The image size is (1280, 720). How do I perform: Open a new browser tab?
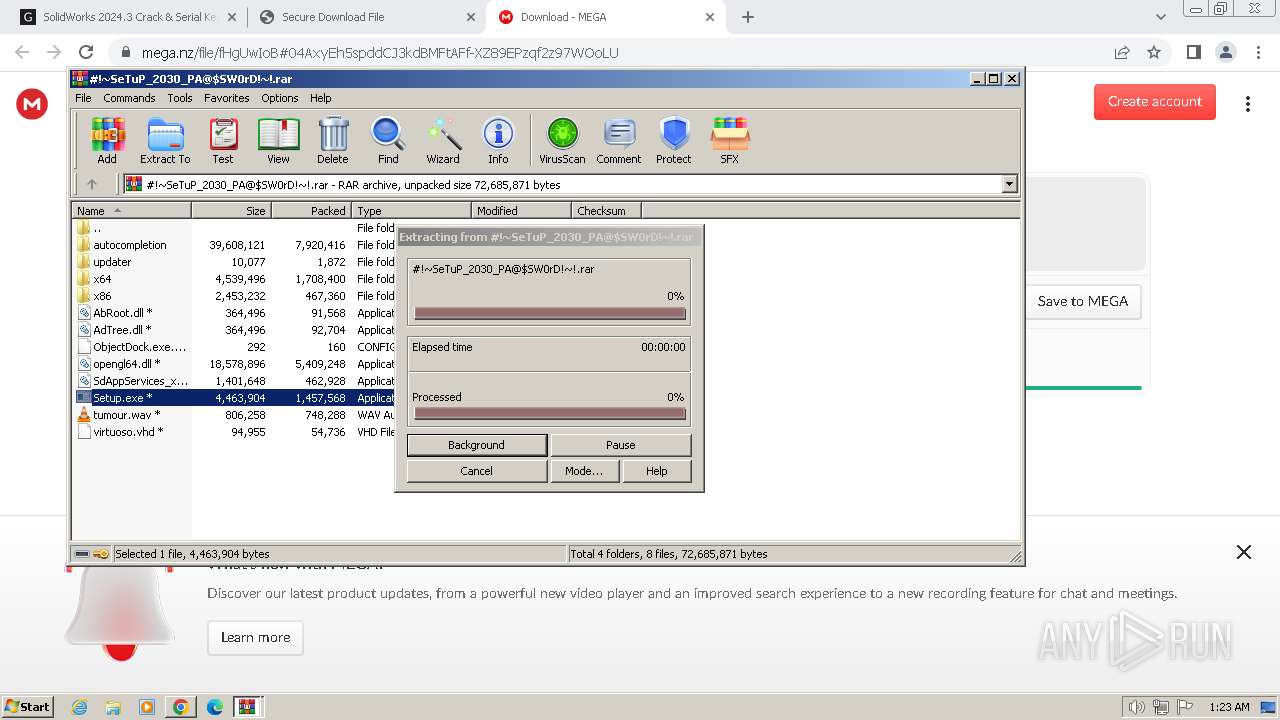click(748, 17)
